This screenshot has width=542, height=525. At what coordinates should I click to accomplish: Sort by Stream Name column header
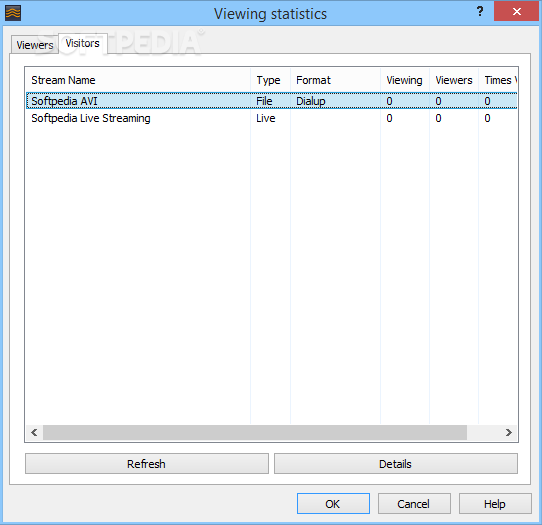[x=138, y=80]
